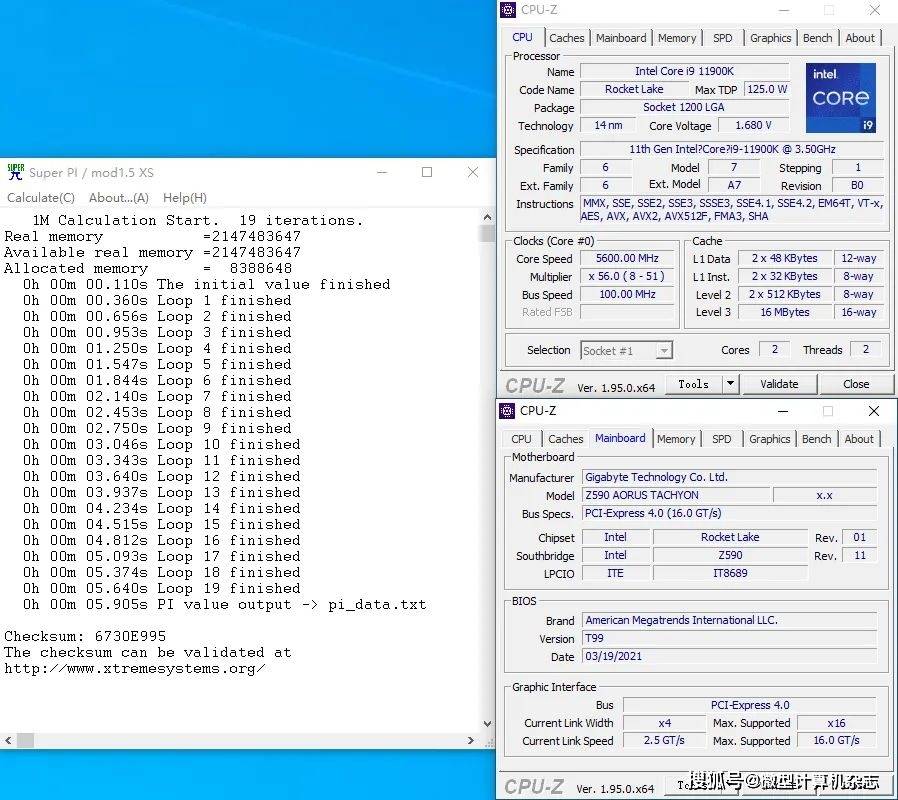Click the Tools button in CPU-Z

[x=694, y=384]
